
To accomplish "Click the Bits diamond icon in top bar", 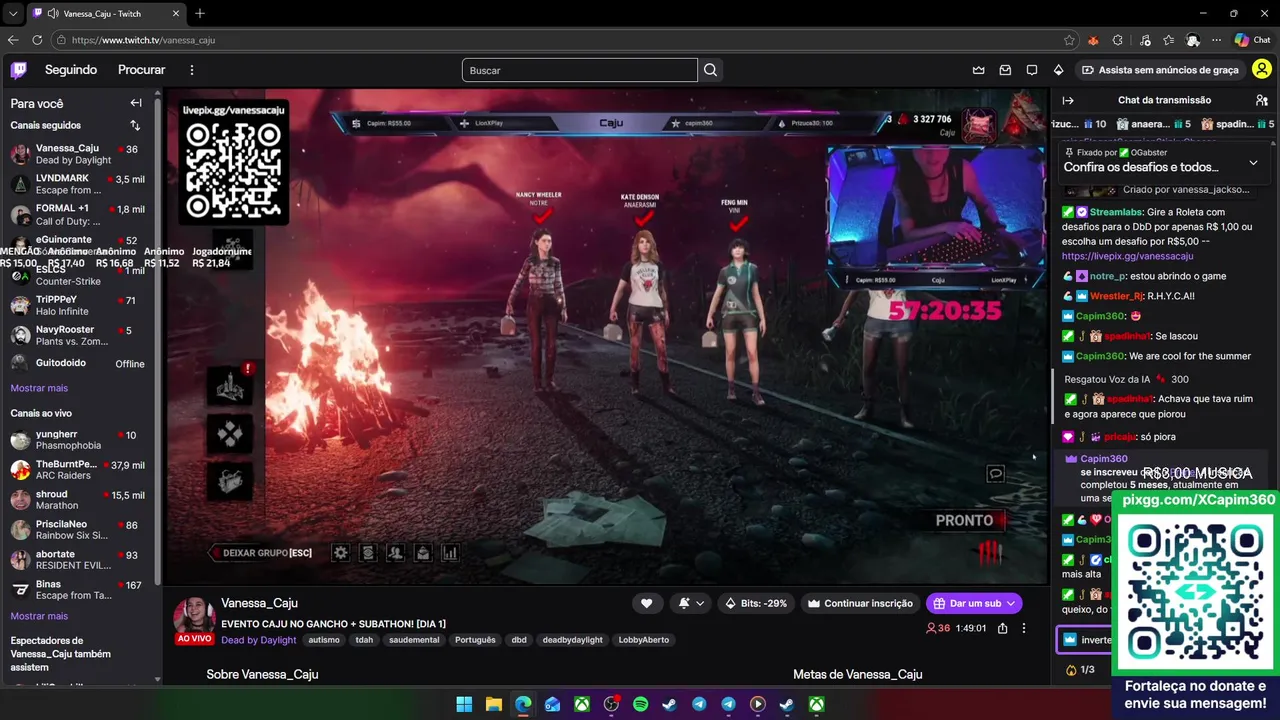I will tap(1058, 70).
